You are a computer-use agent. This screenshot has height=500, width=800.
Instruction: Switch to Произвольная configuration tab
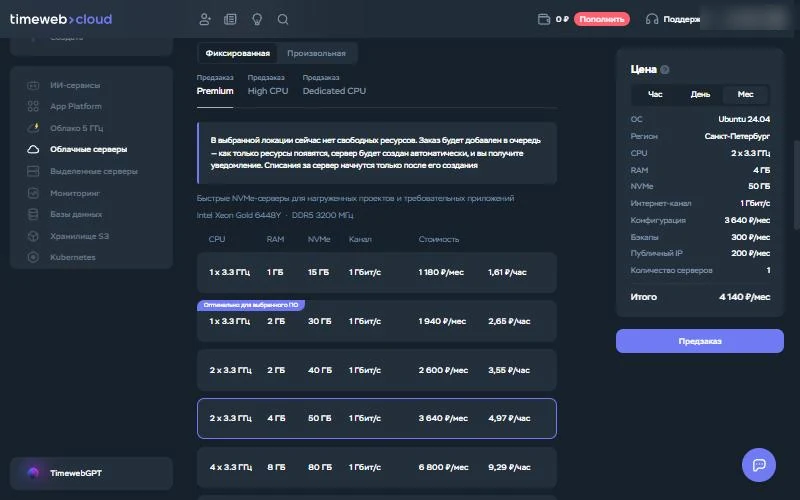pyautogui.click(x=316, y=53)
